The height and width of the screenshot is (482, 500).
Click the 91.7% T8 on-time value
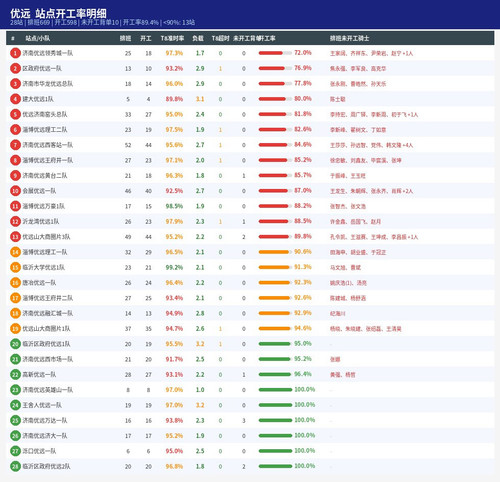click(174, 359)
